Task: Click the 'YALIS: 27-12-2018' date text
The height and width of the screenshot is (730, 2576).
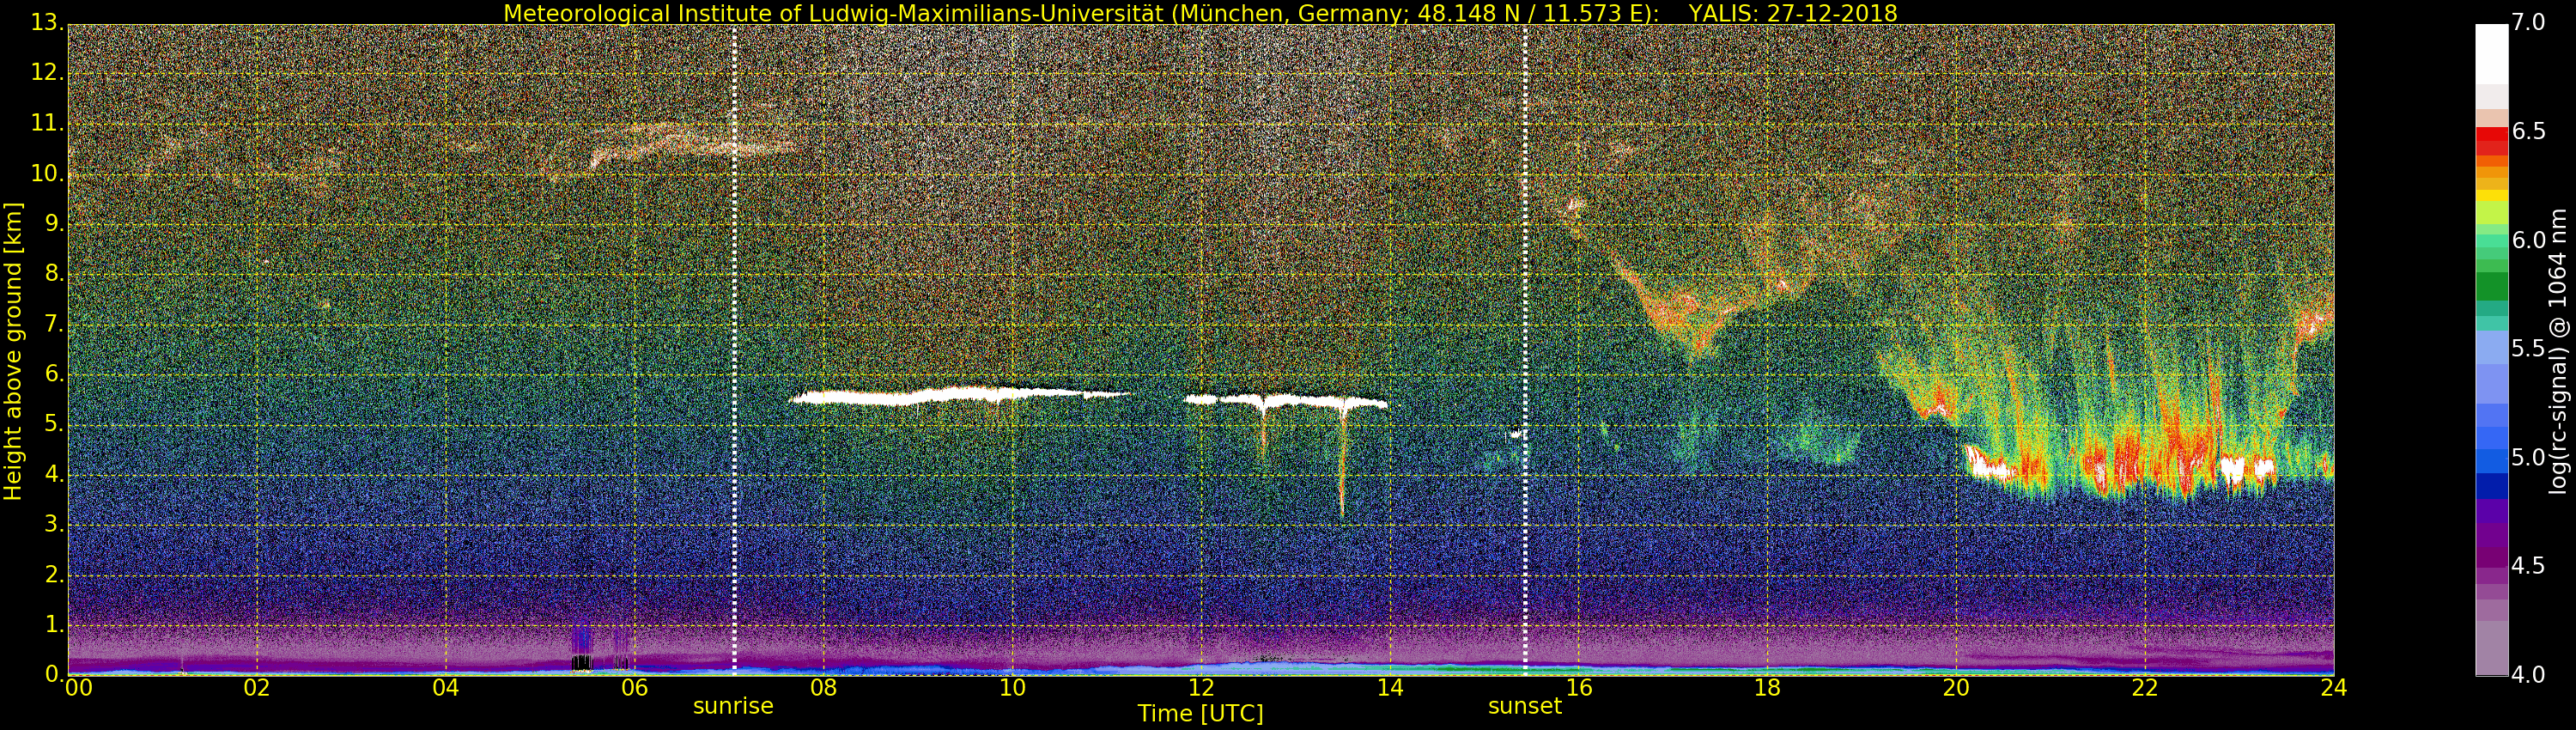Action: (1793, 13)
